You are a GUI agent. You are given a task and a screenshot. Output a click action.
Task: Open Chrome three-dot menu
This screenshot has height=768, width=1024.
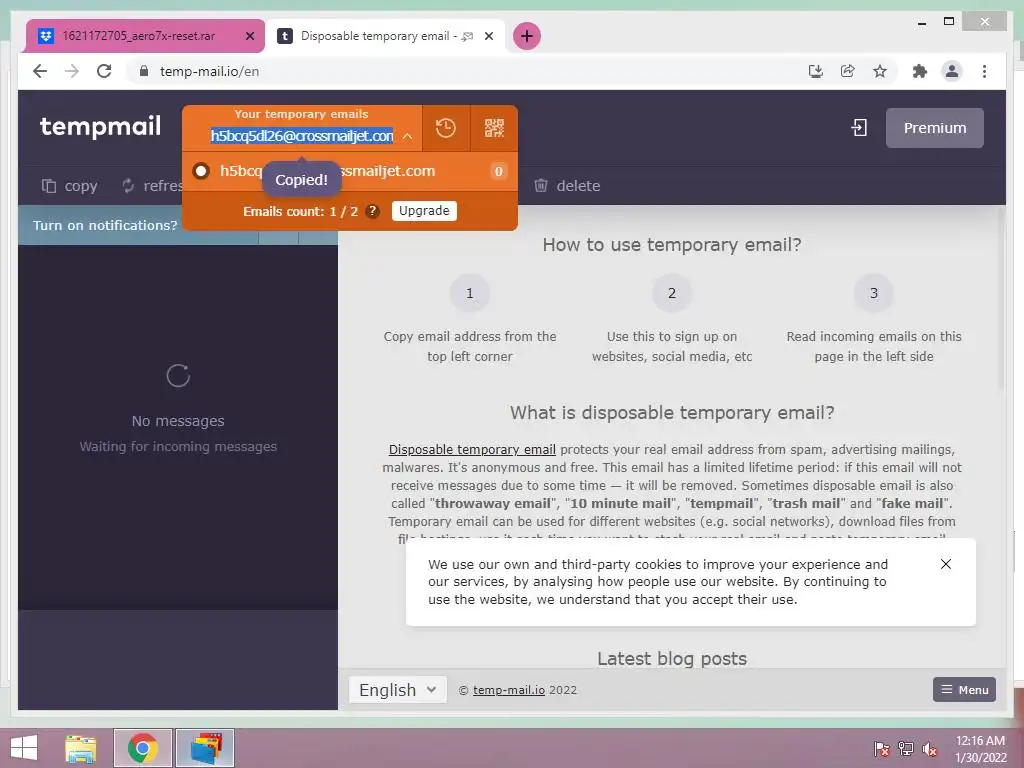[x=984, y=71]
